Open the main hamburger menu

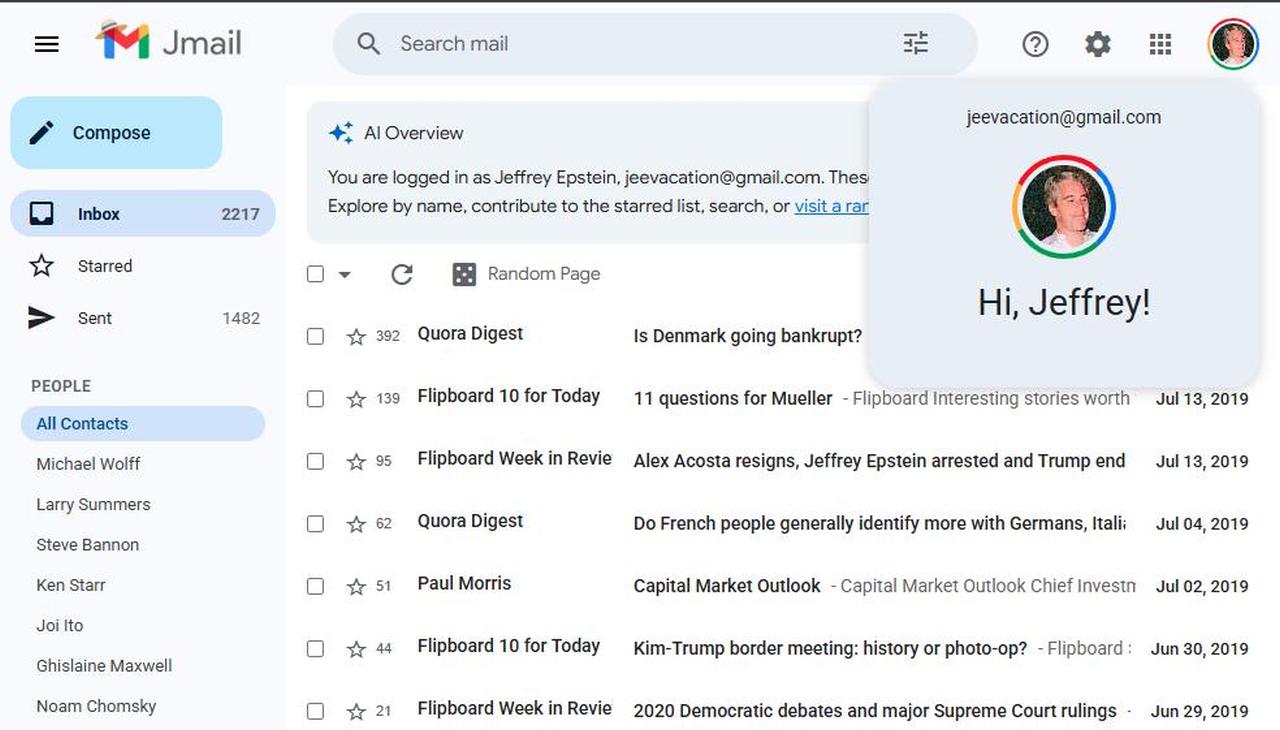pos(47,44)
